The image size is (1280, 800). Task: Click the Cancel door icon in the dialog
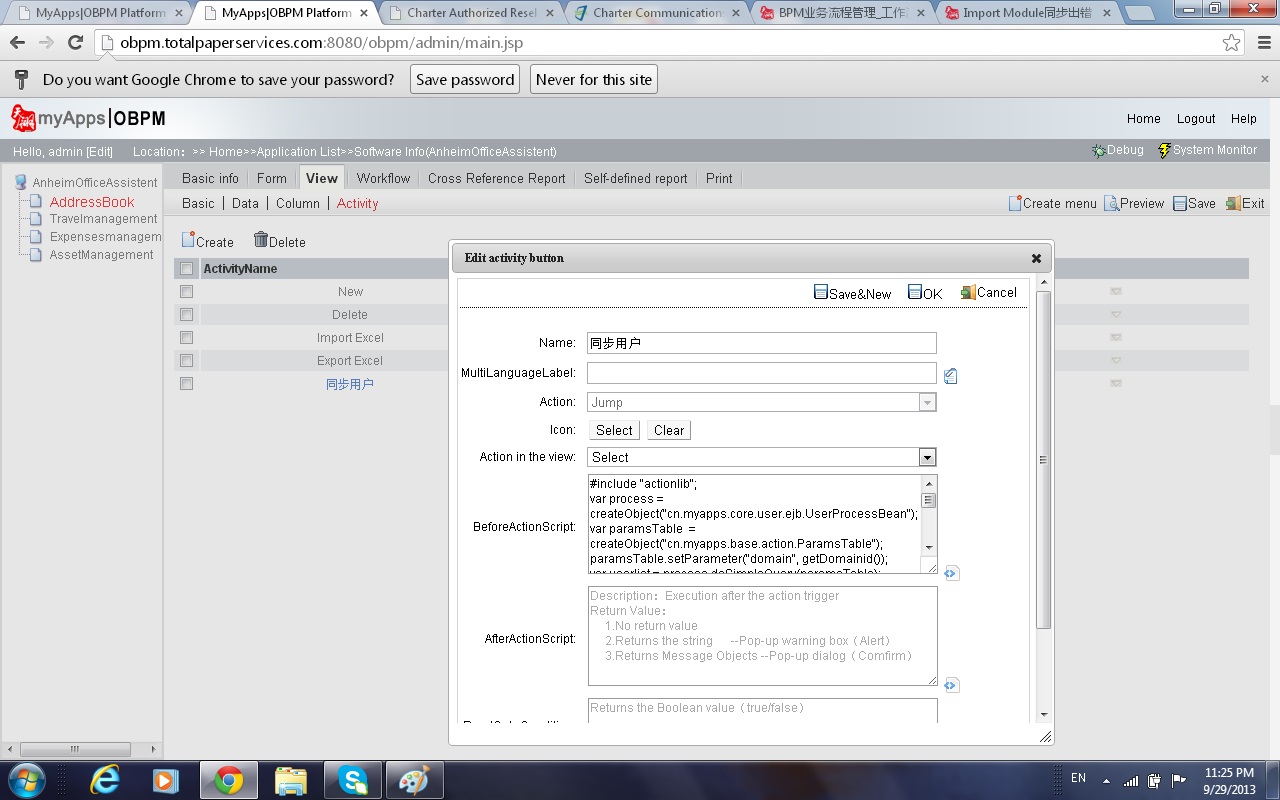coord(968,292)
